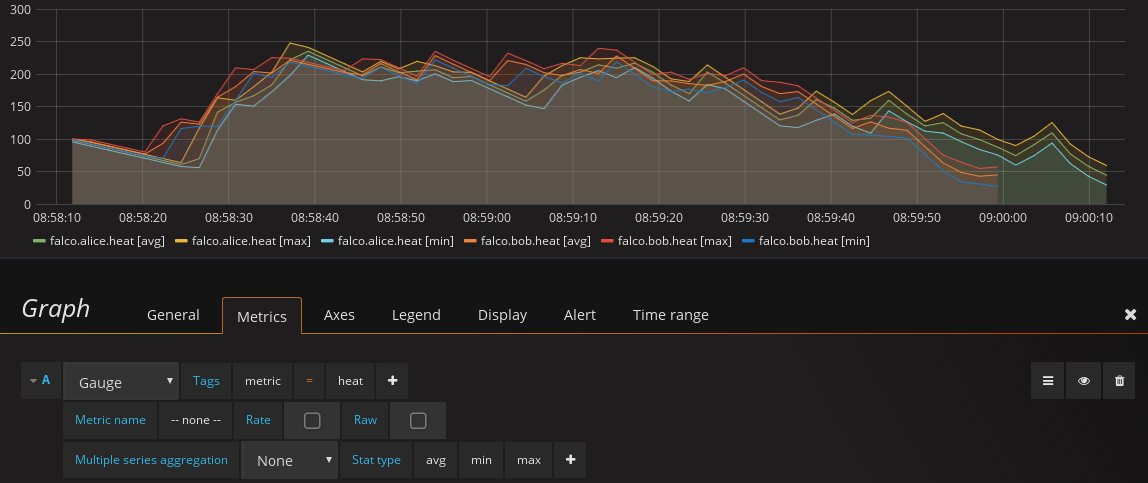Screen dimensions: 1148x483
Task: Switch to the Alert tab
Action: (x=580, y=315)
